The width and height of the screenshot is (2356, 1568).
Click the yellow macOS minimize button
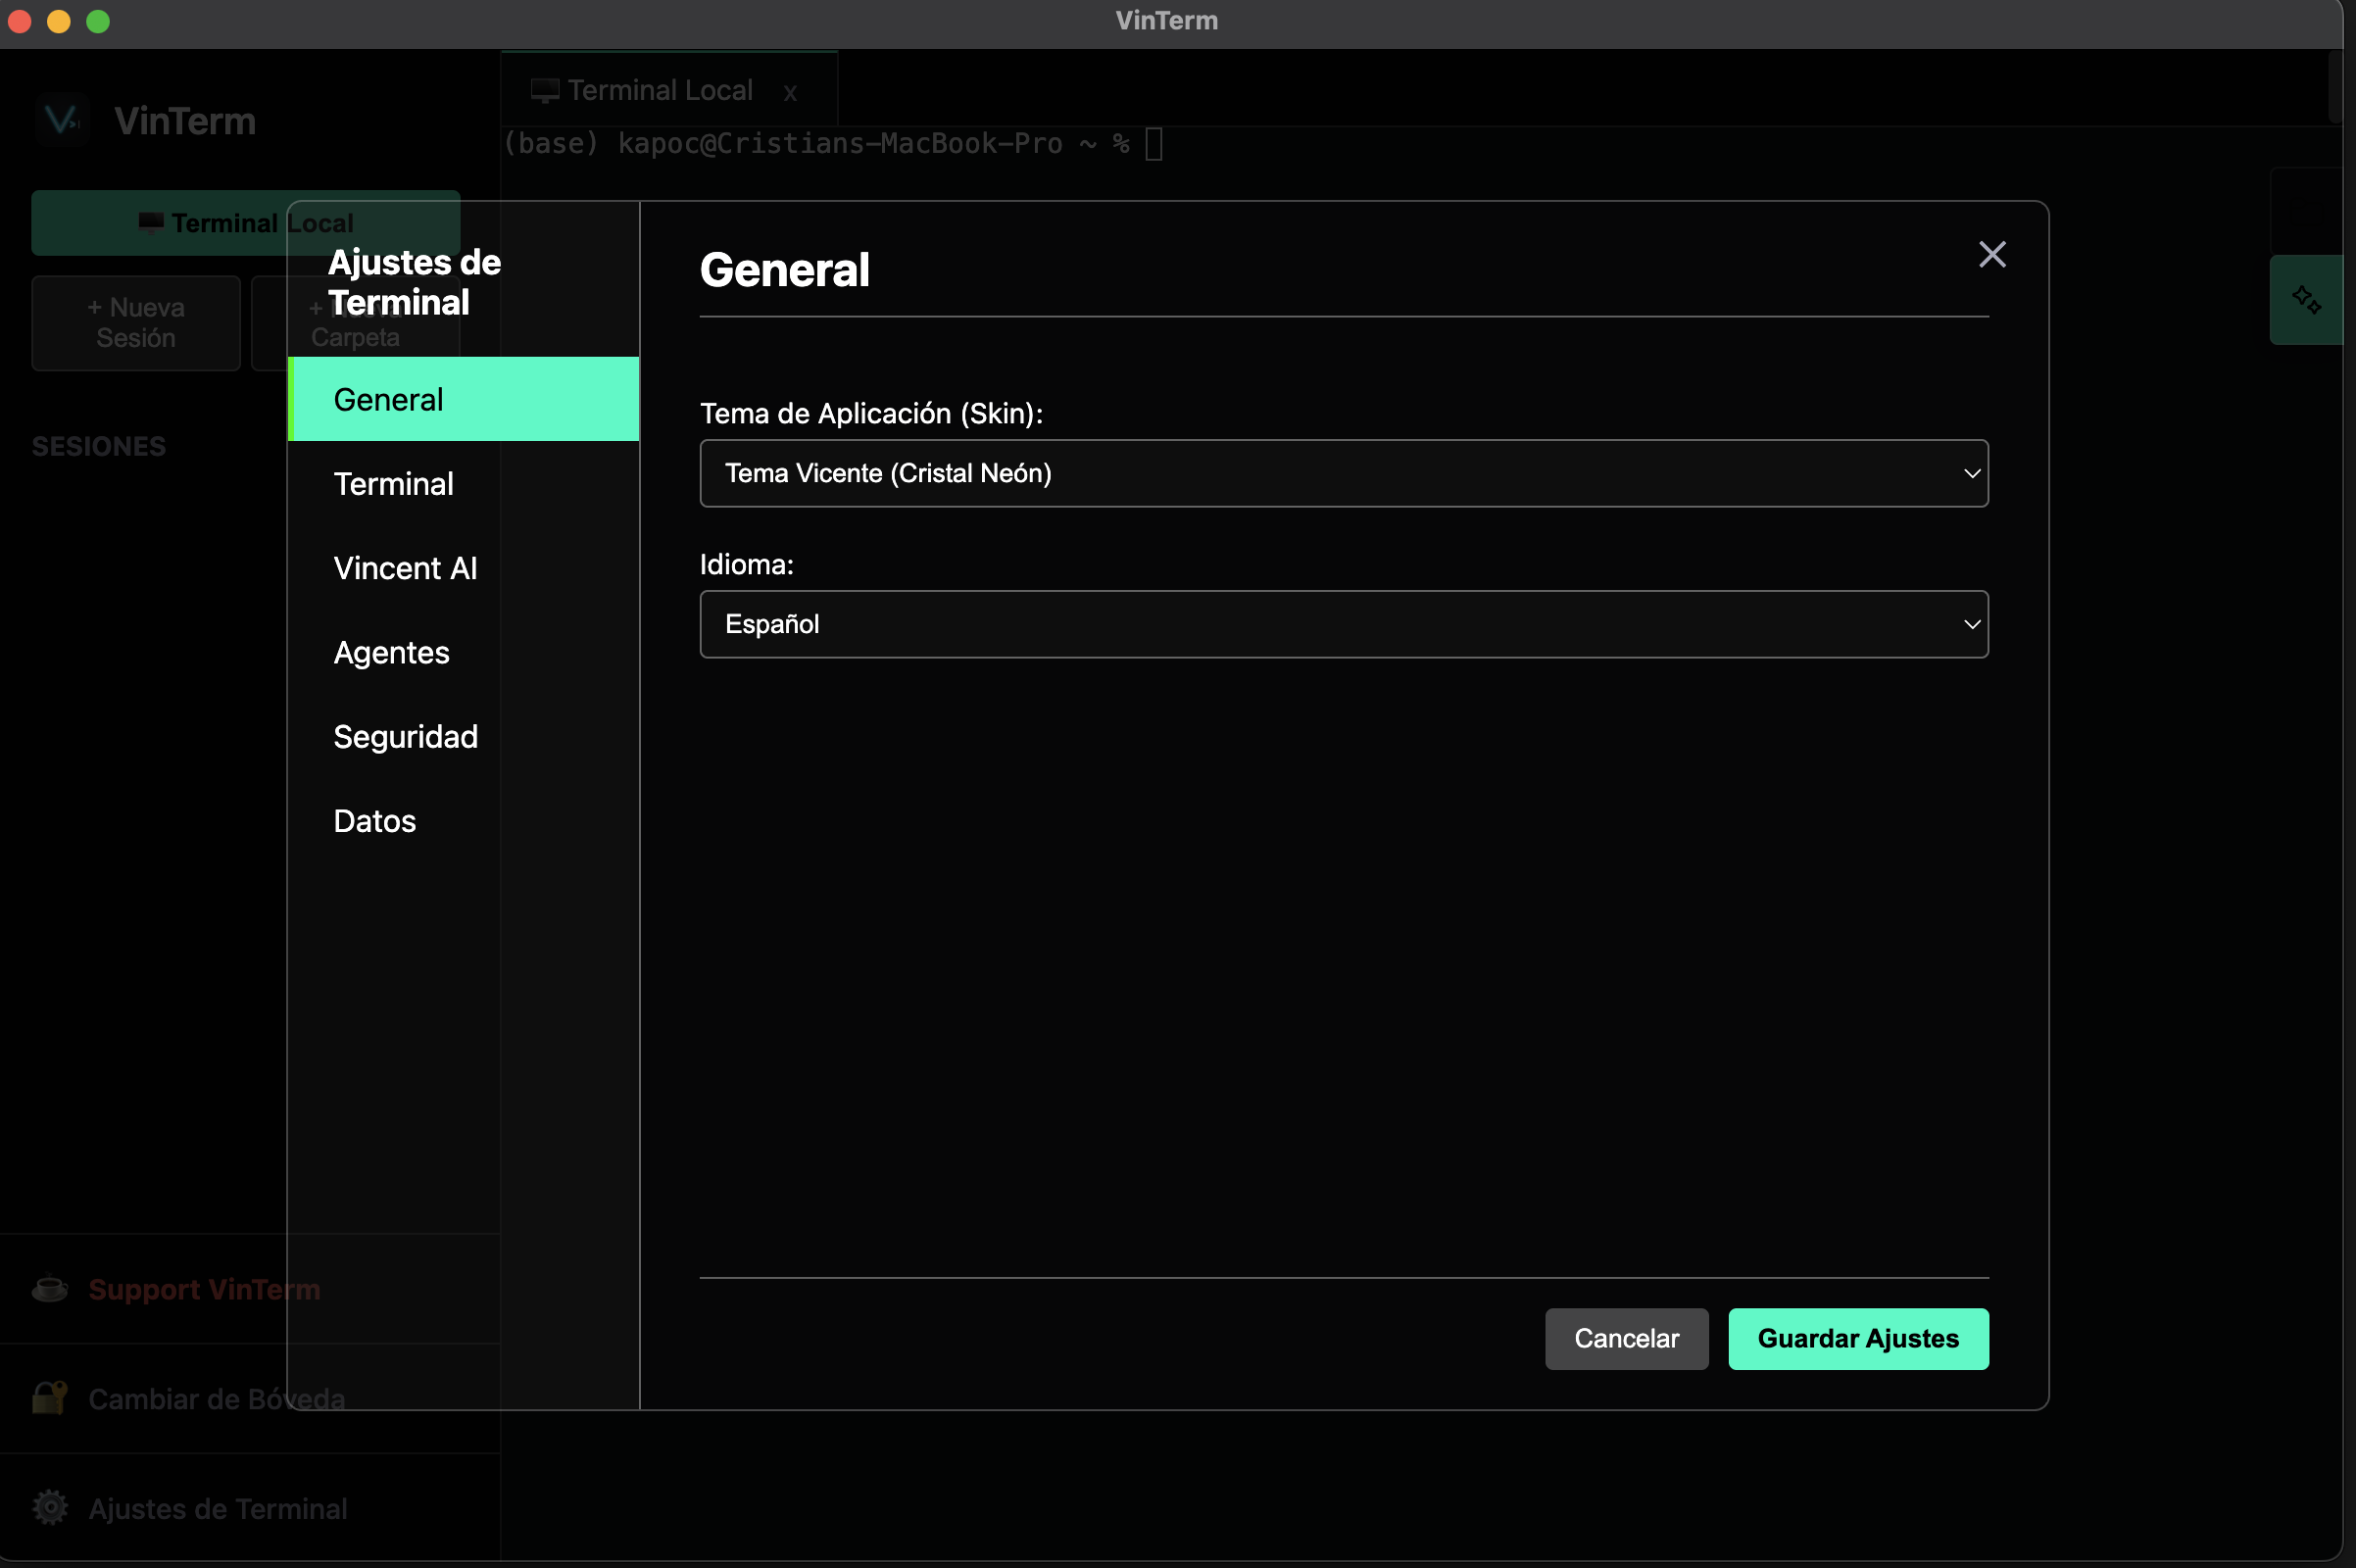(x=59, y=21)
